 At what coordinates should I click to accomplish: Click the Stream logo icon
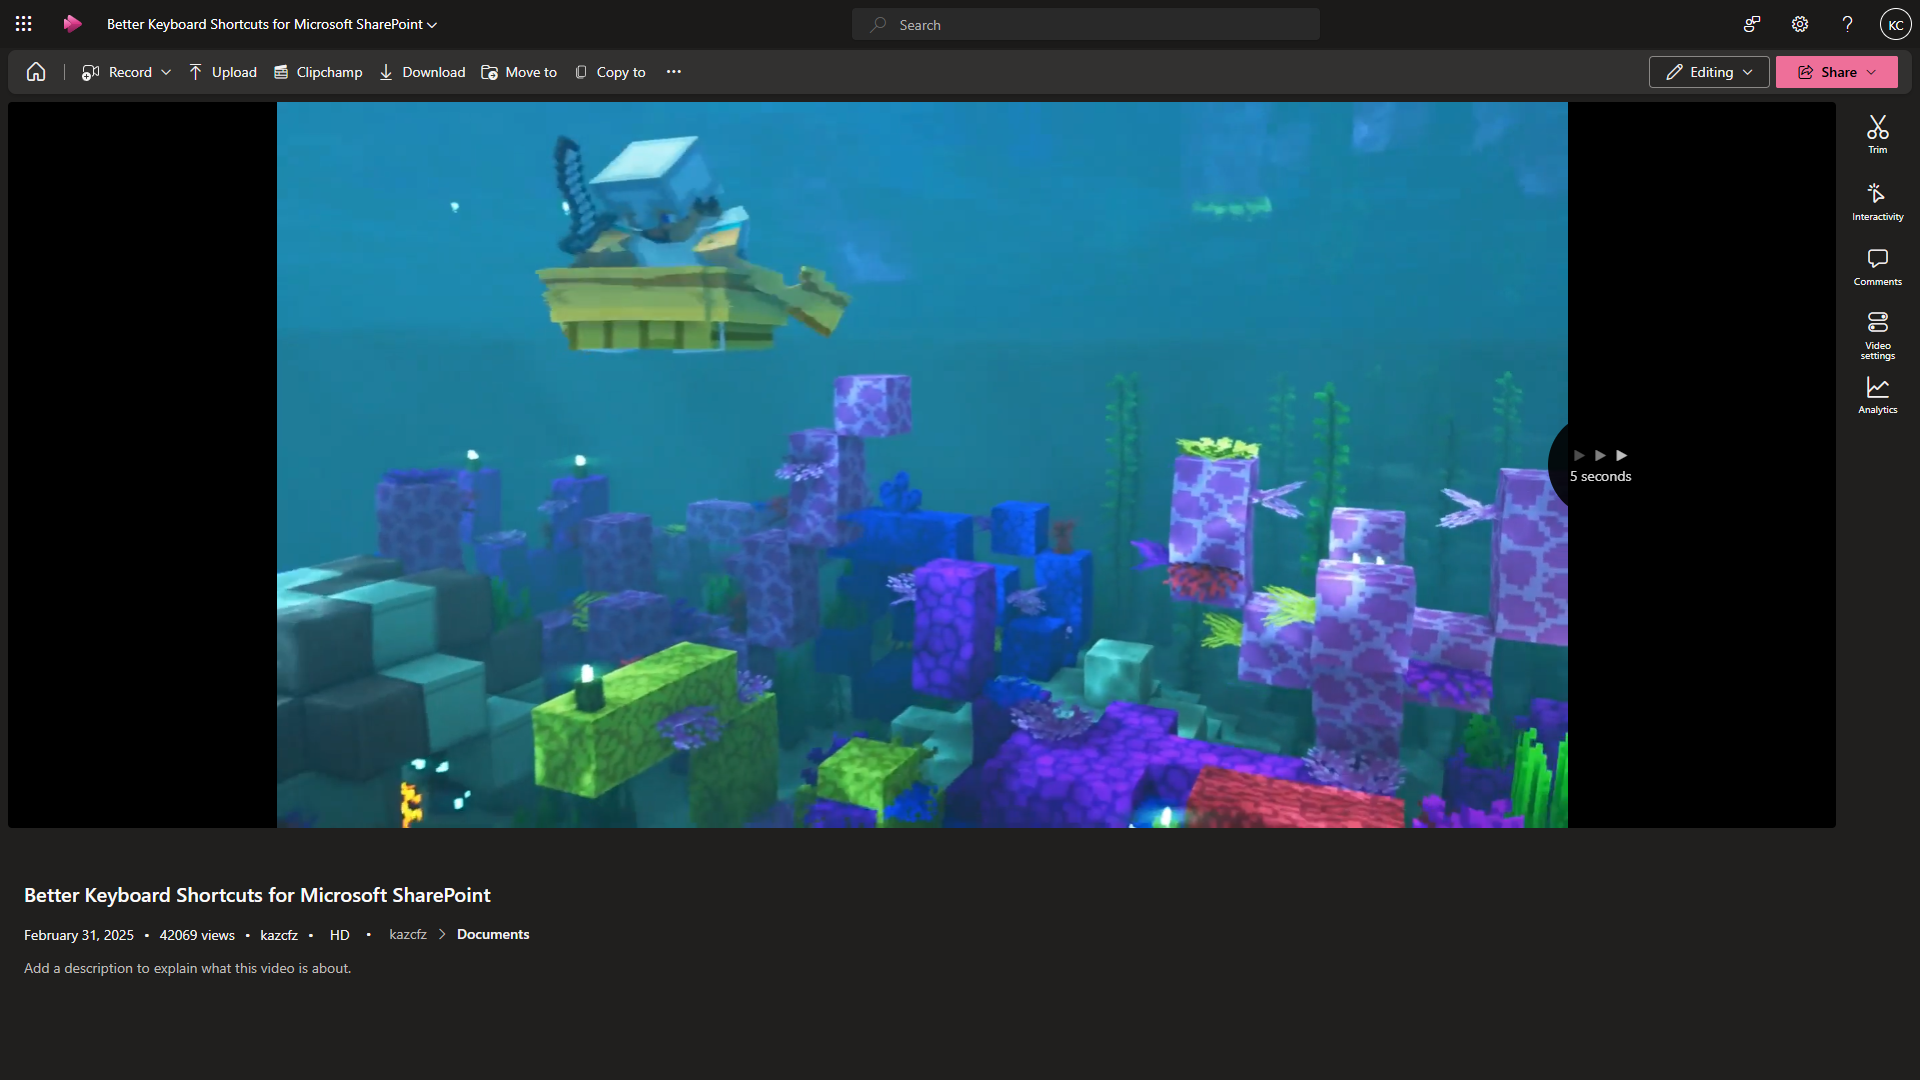72,24
